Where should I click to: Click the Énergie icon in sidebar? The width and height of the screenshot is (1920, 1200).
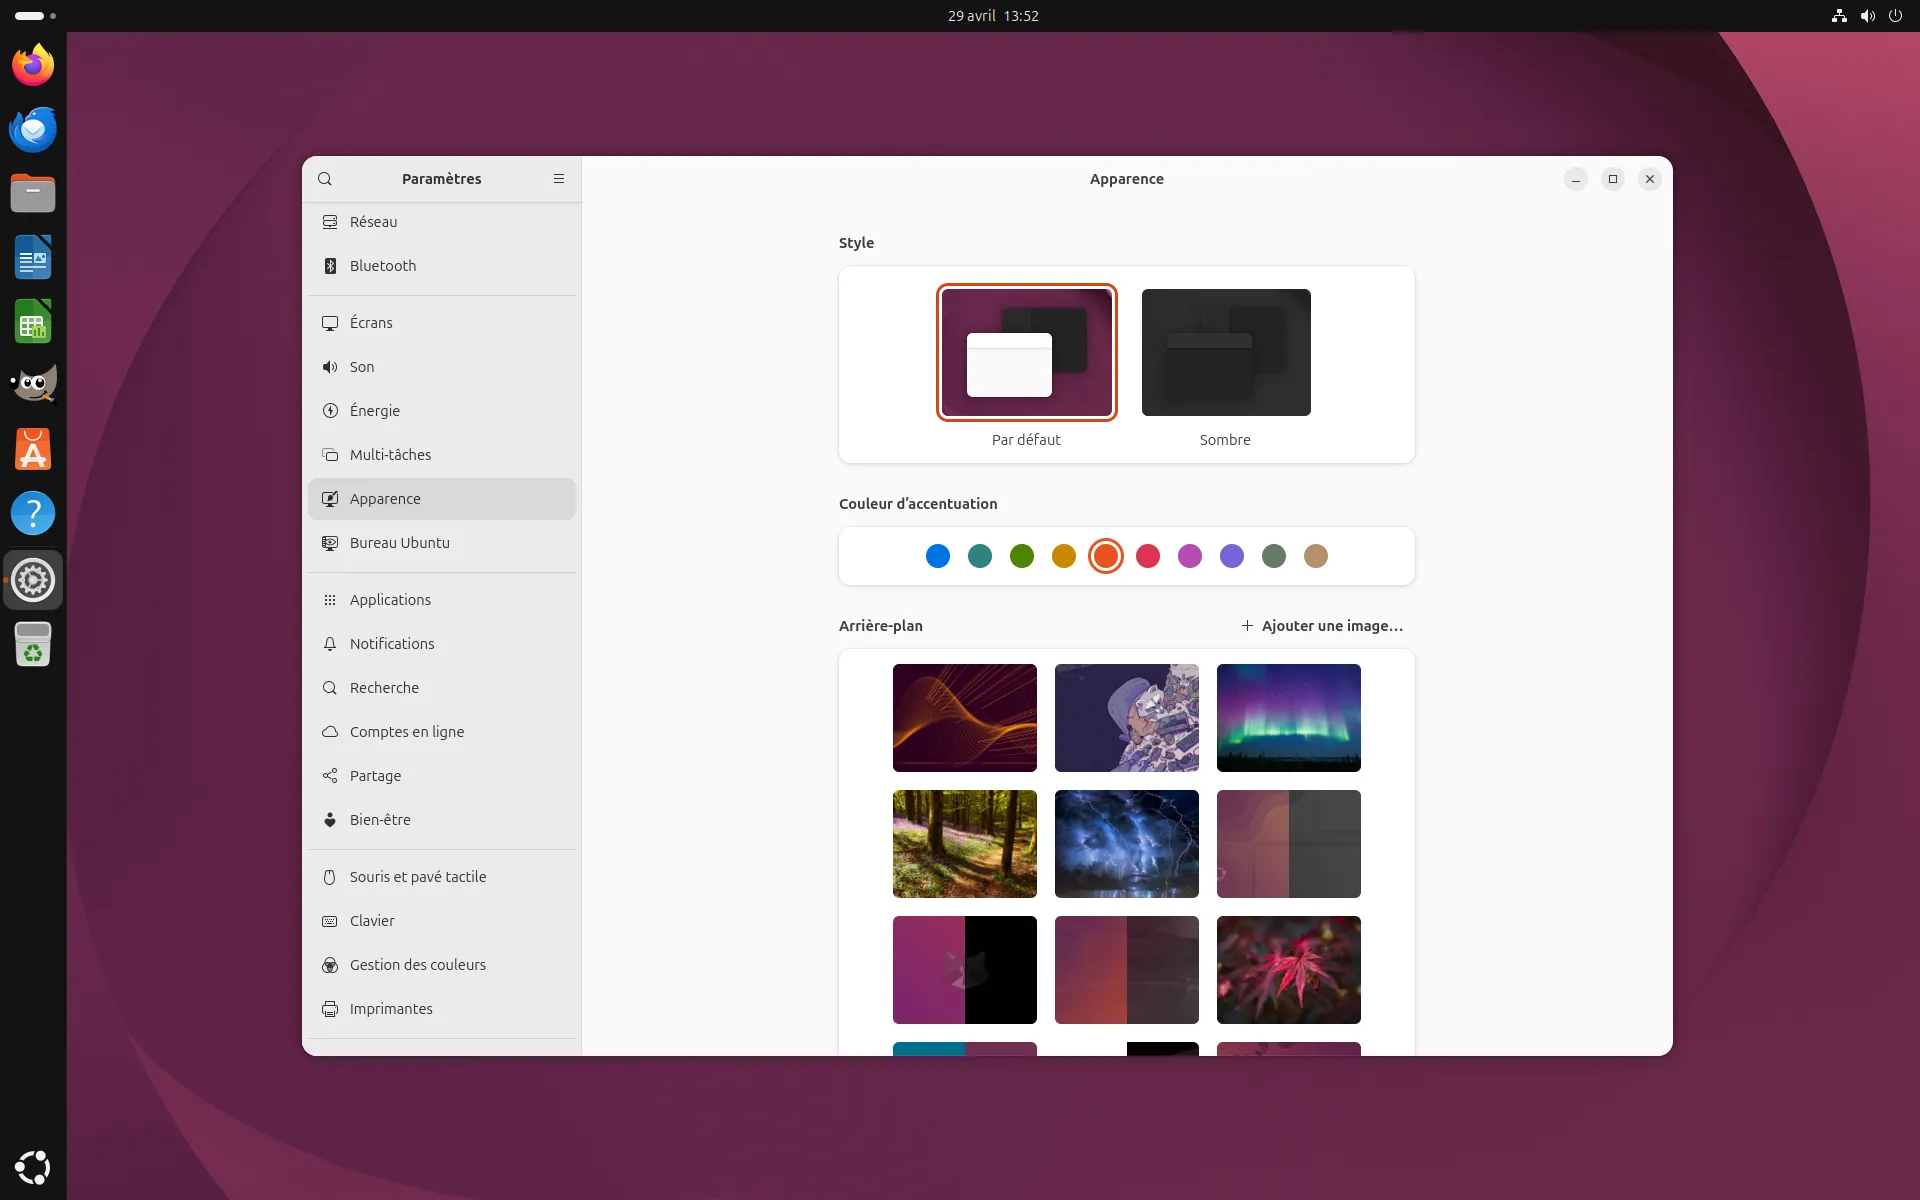pos(330,411)
